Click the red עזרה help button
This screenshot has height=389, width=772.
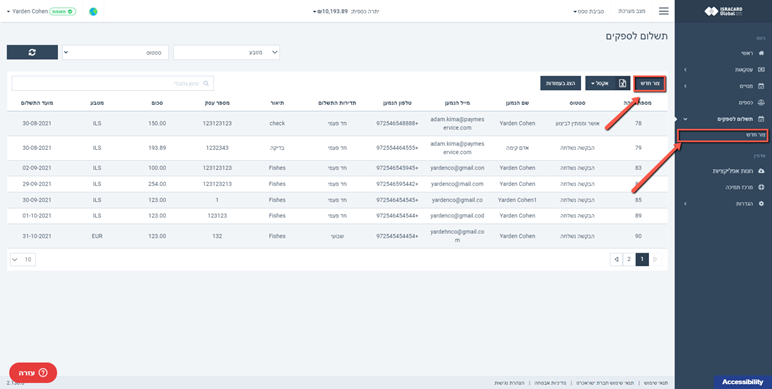coord(33,372)
